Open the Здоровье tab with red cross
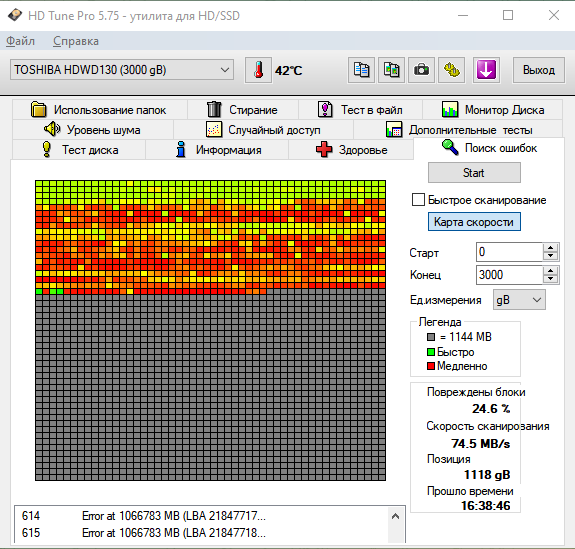Image resolution: width=575 pixels, height=549 pixels. (x=351, y=150)
